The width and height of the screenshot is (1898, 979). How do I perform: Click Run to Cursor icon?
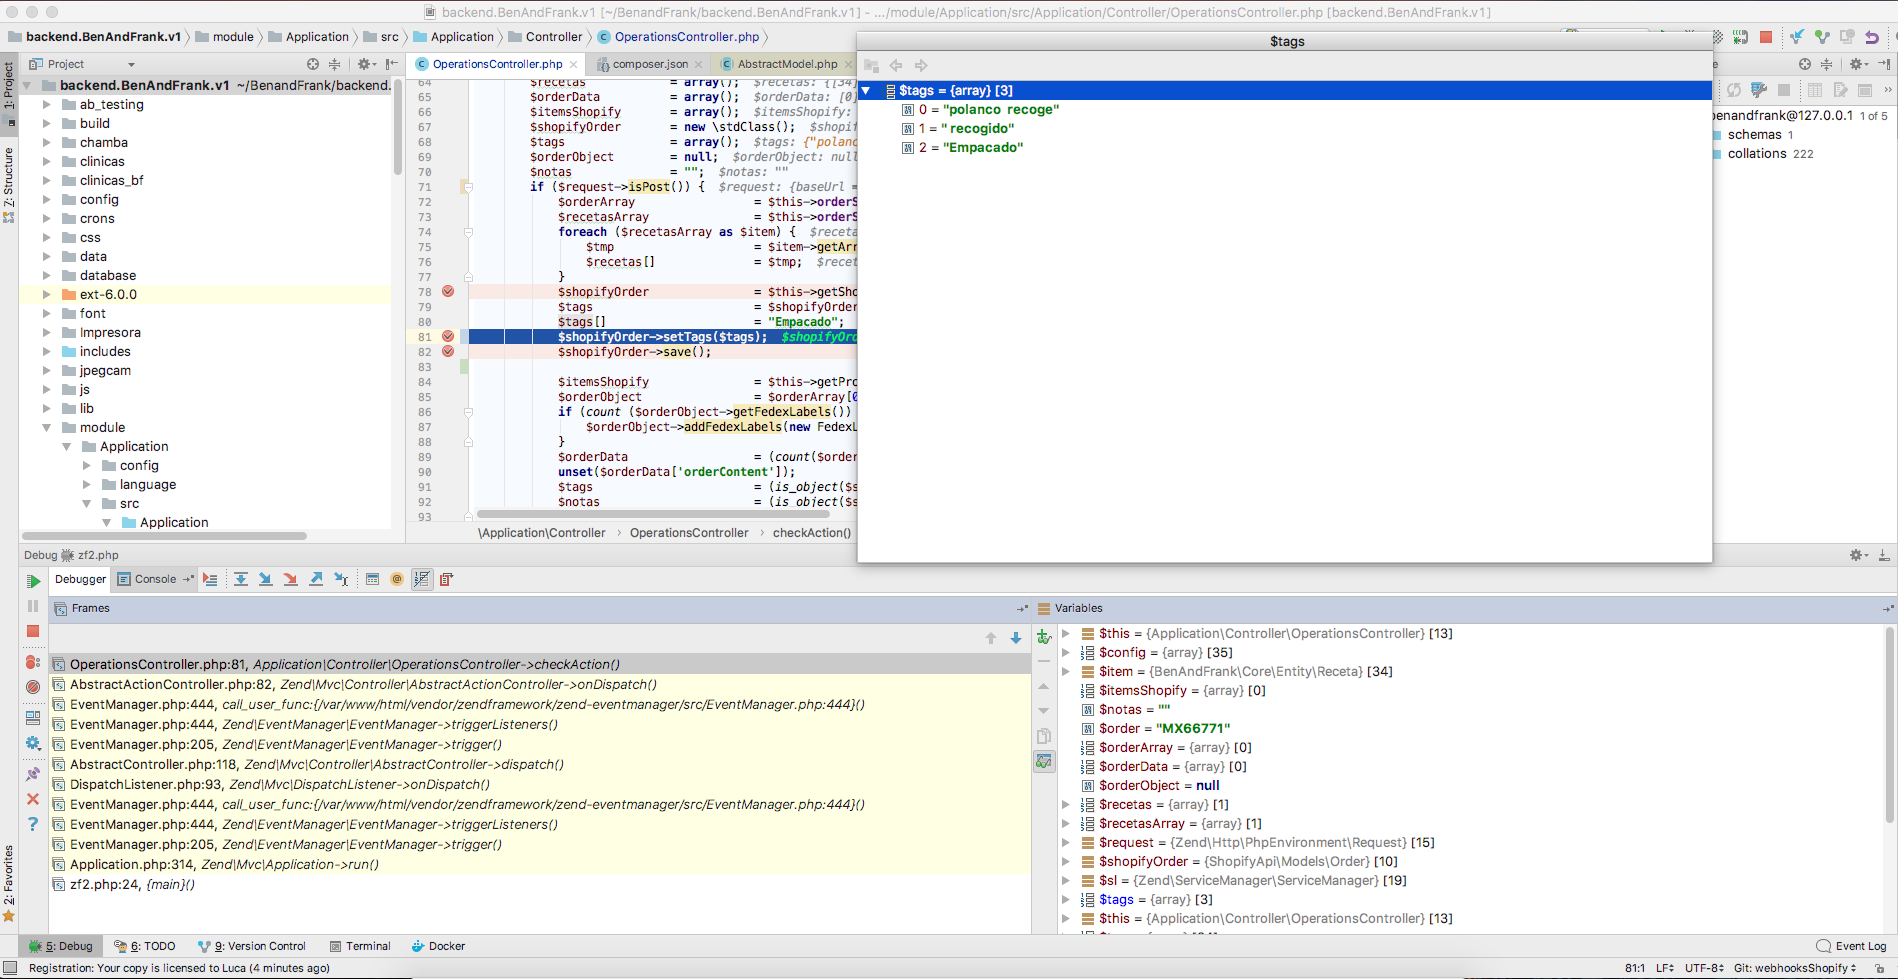point(341,579)
